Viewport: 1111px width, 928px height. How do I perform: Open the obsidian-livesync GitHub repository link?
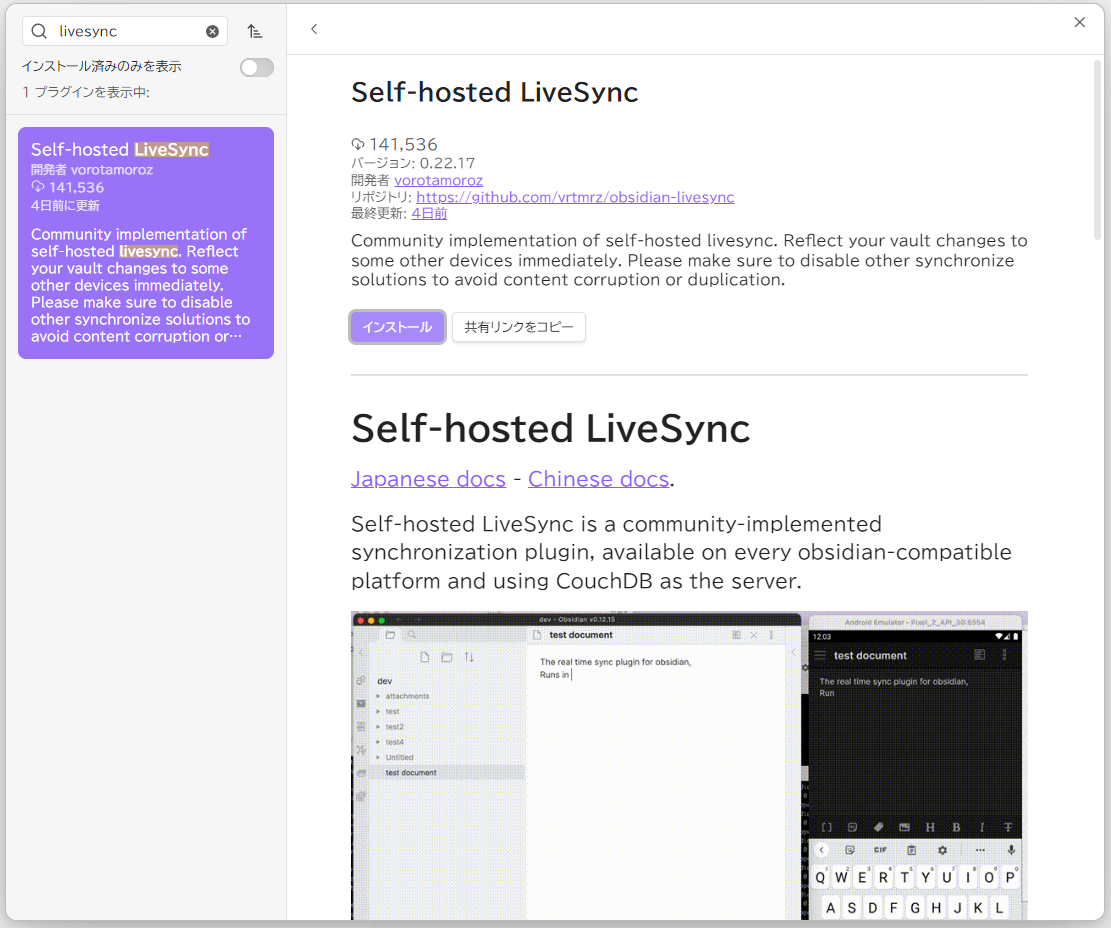(575, 197)
